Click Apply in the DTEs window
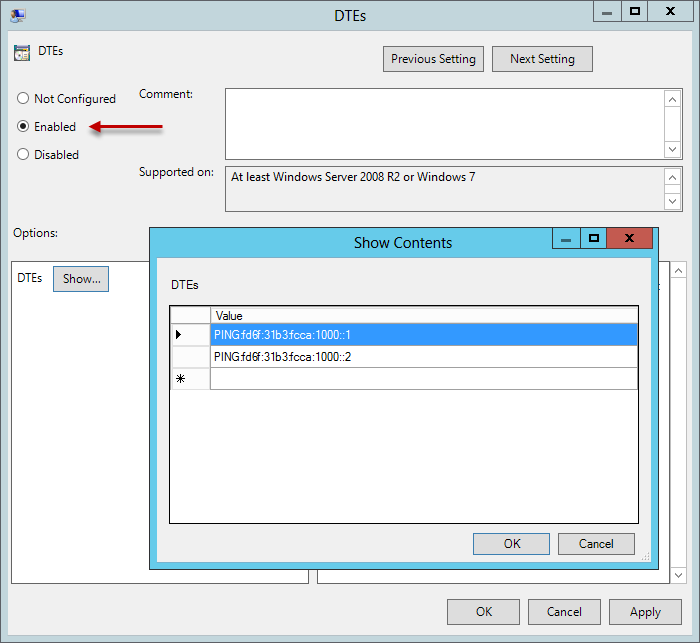700x643 pixels. pos(645,612)
